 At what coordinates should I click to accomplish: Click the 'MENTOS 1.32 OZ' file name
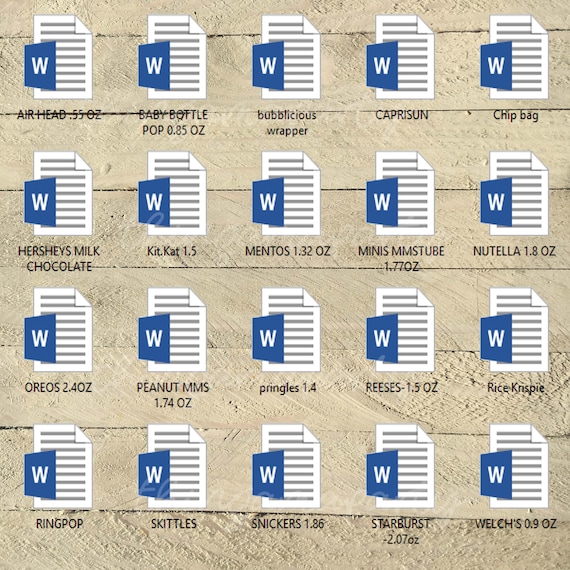[x=288, y=251]
